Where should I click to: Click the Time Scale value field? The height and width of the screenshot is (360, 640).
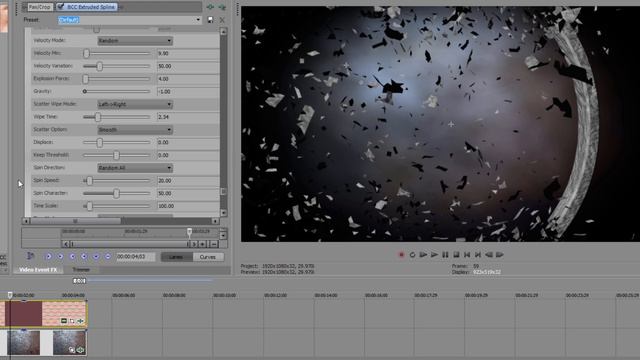tap(188, 206)
